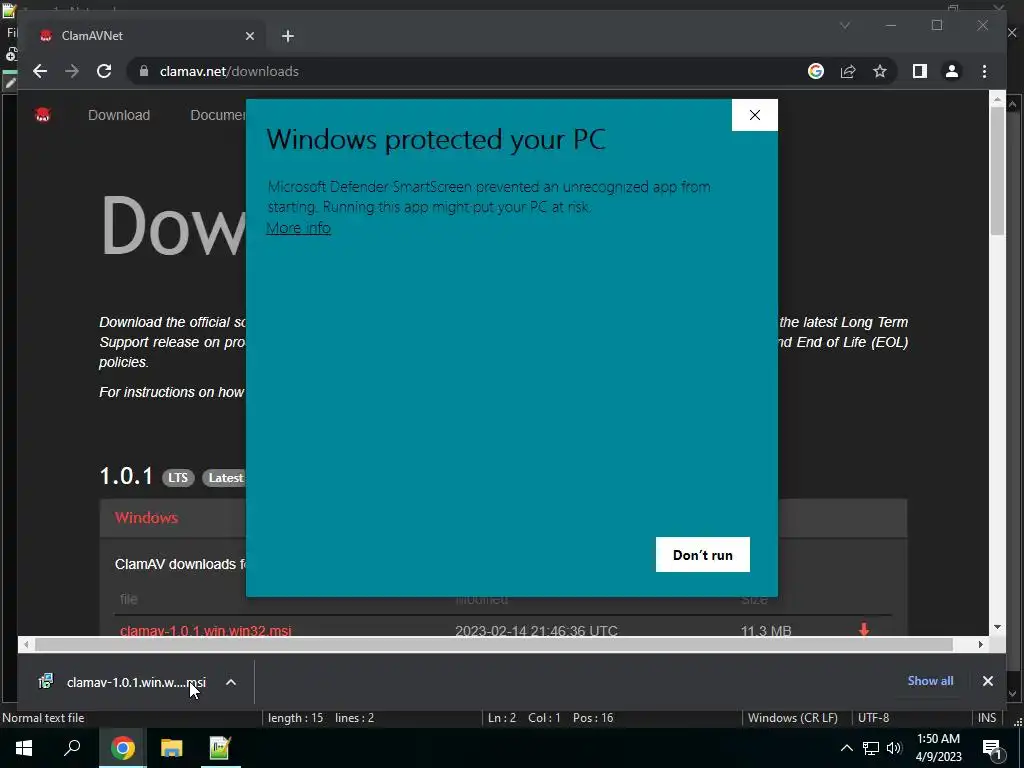The width and height of the screenshot is (1024, 768).
Task: Open Chrome three-dot menu
Action: 984,71
